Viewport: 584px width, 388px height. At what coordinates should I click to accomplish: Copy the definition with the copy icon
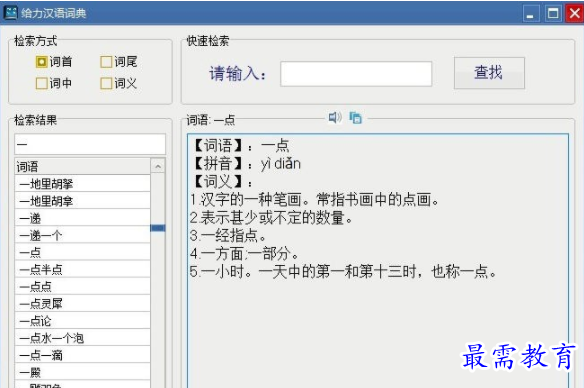[356, 118]
